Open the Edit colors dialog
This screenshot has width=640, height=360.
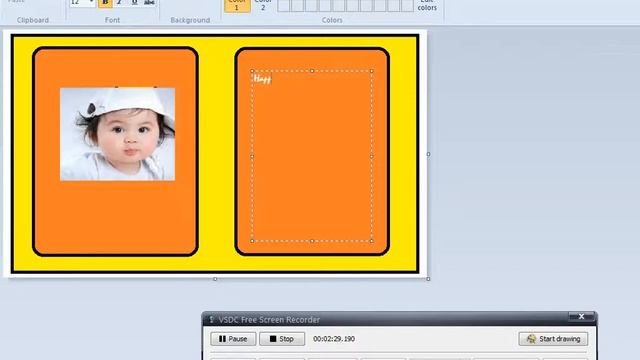(x=427, y=5)
